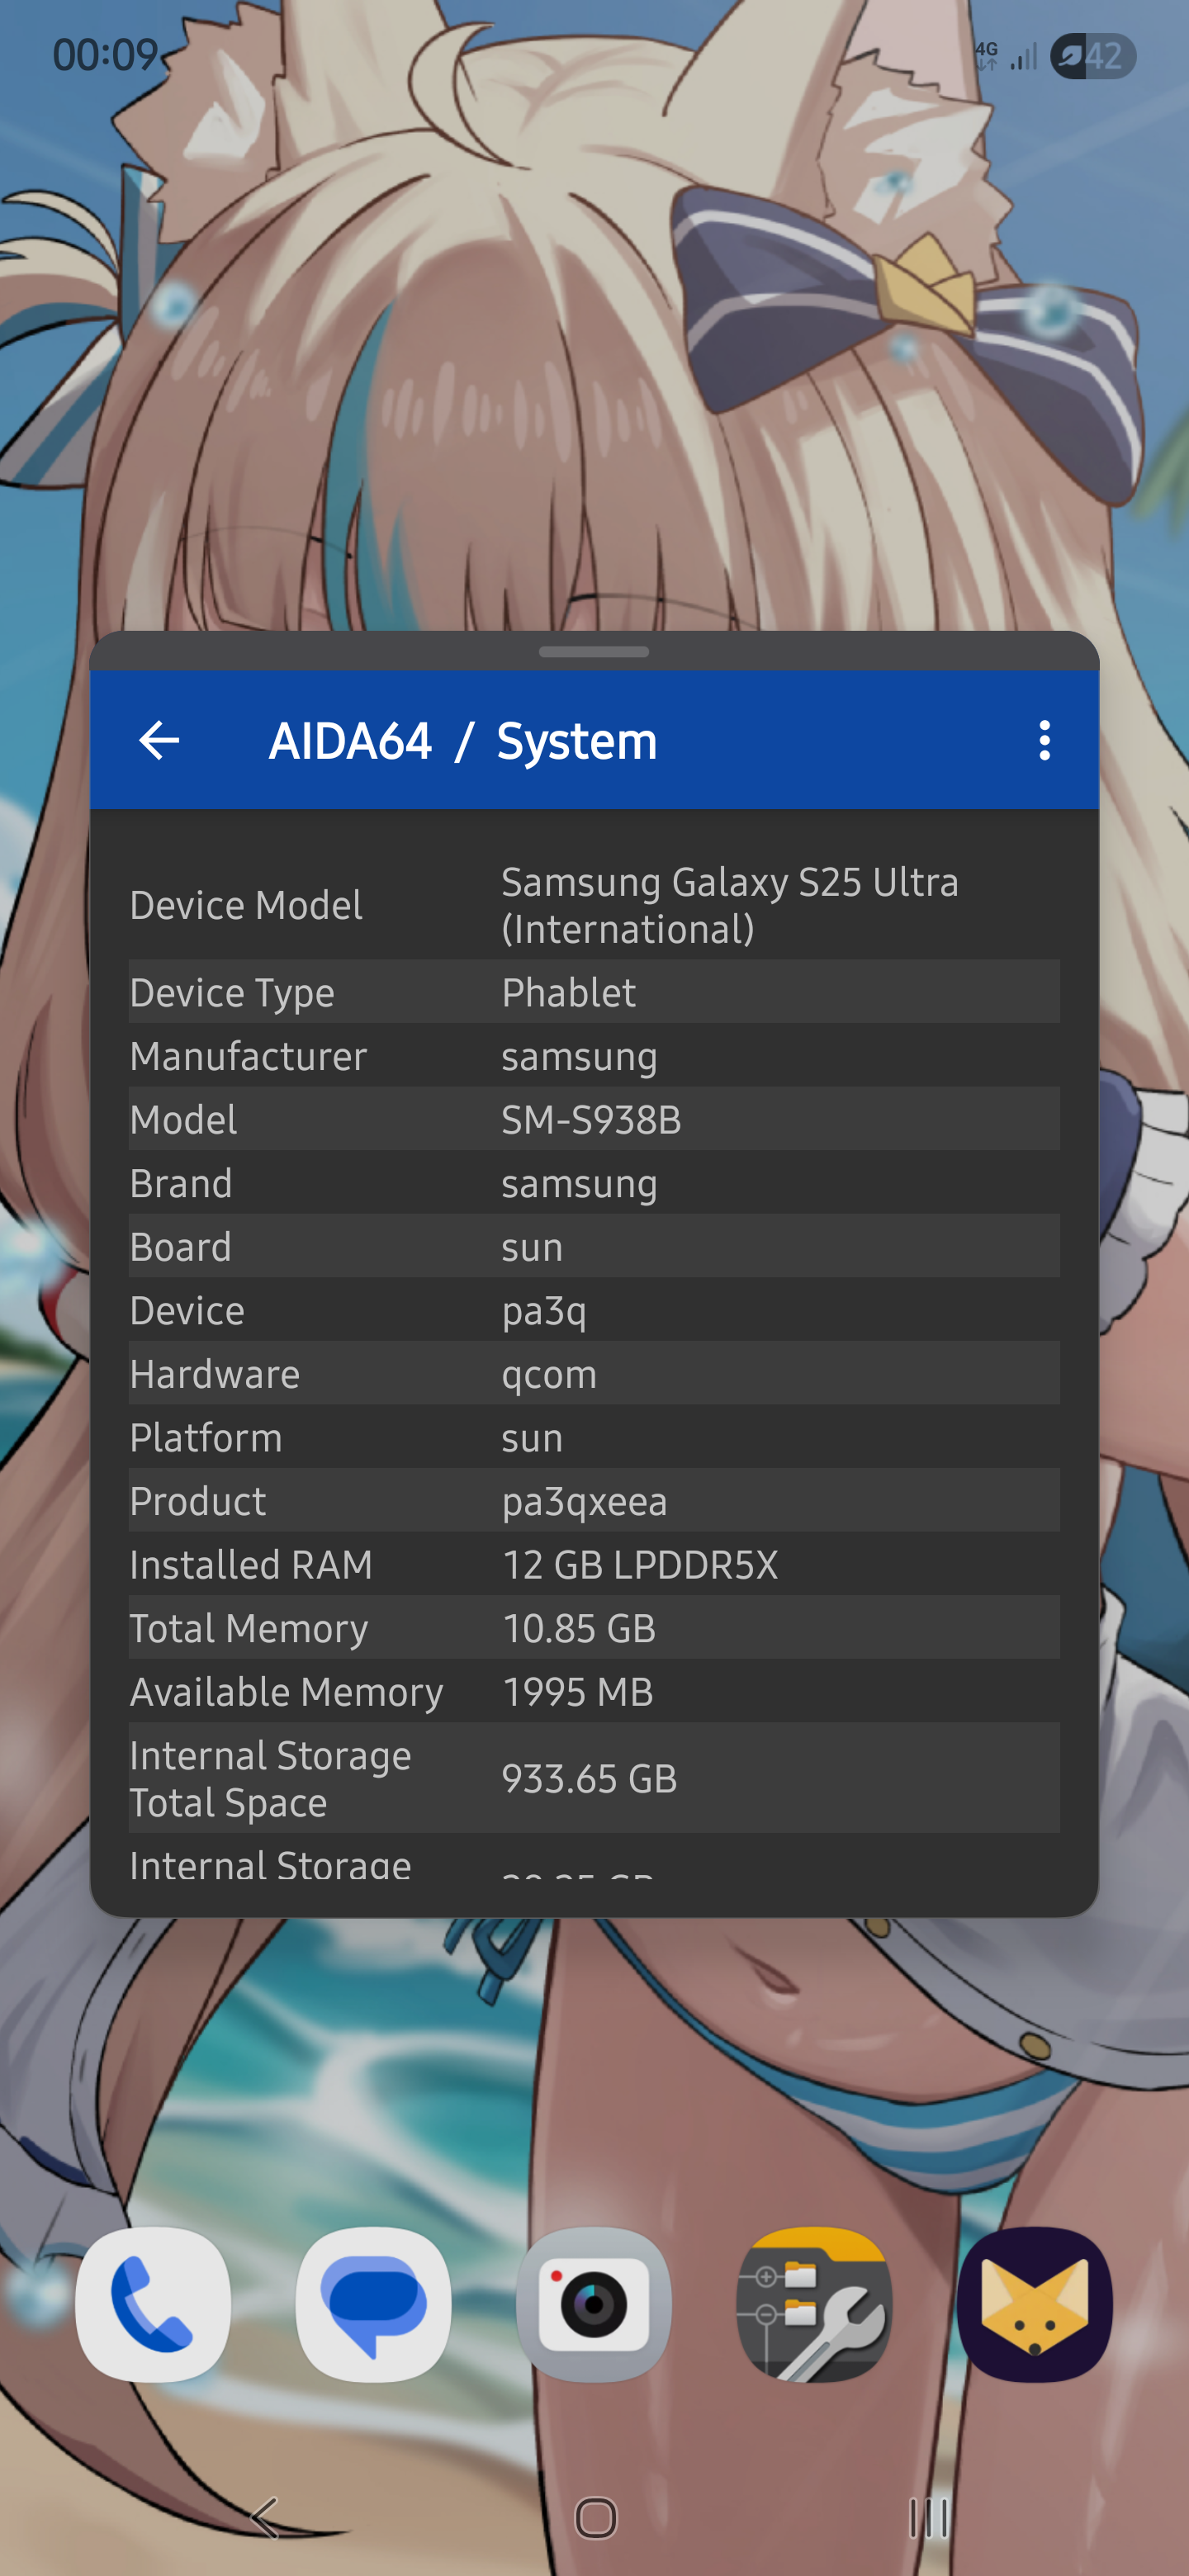Image resolution: width=1189 pixels, height=2576 pixels.
Task: Go back using the AIDA64 header arrow
Action: [159, 741]
